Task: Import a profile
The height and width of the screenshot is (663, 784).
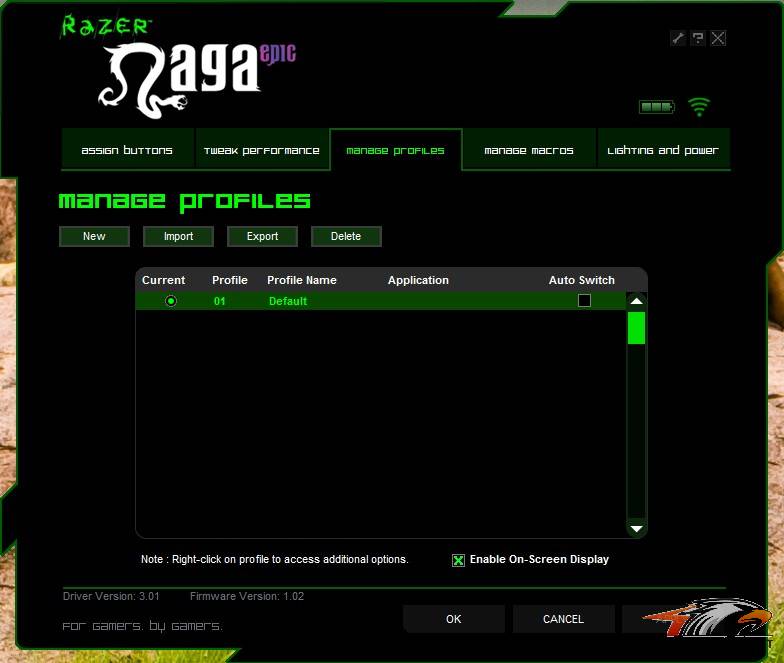Action: click(x=178, y=236)
